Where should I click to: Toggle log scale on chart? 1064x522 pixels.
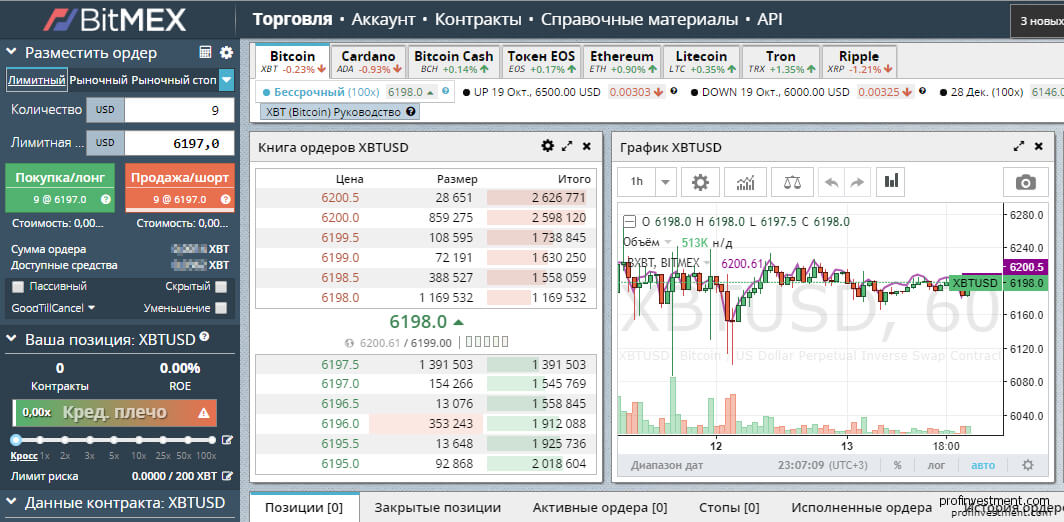point(935,465)
